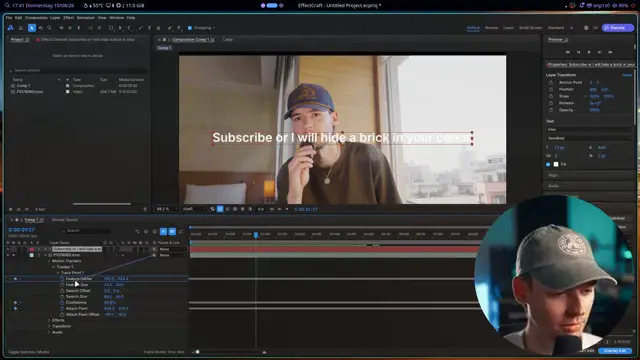Select the Rectangle shape tool in toolbar
Screen dimensions: 640x360
[x=111, y=28]
